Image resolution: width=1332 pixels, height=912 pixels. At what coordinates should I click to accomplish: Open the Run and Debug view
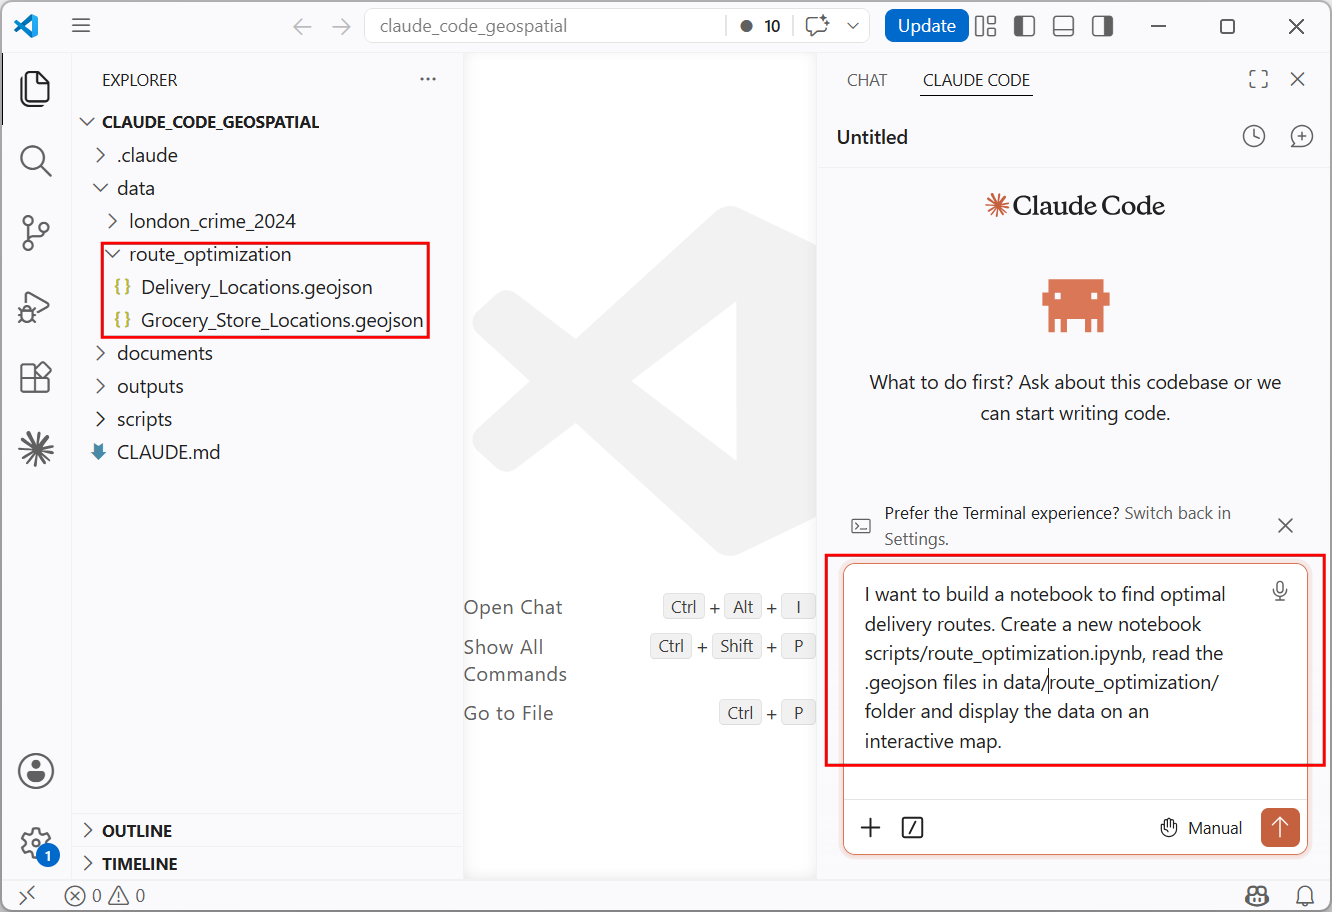(x=36, y=306)
